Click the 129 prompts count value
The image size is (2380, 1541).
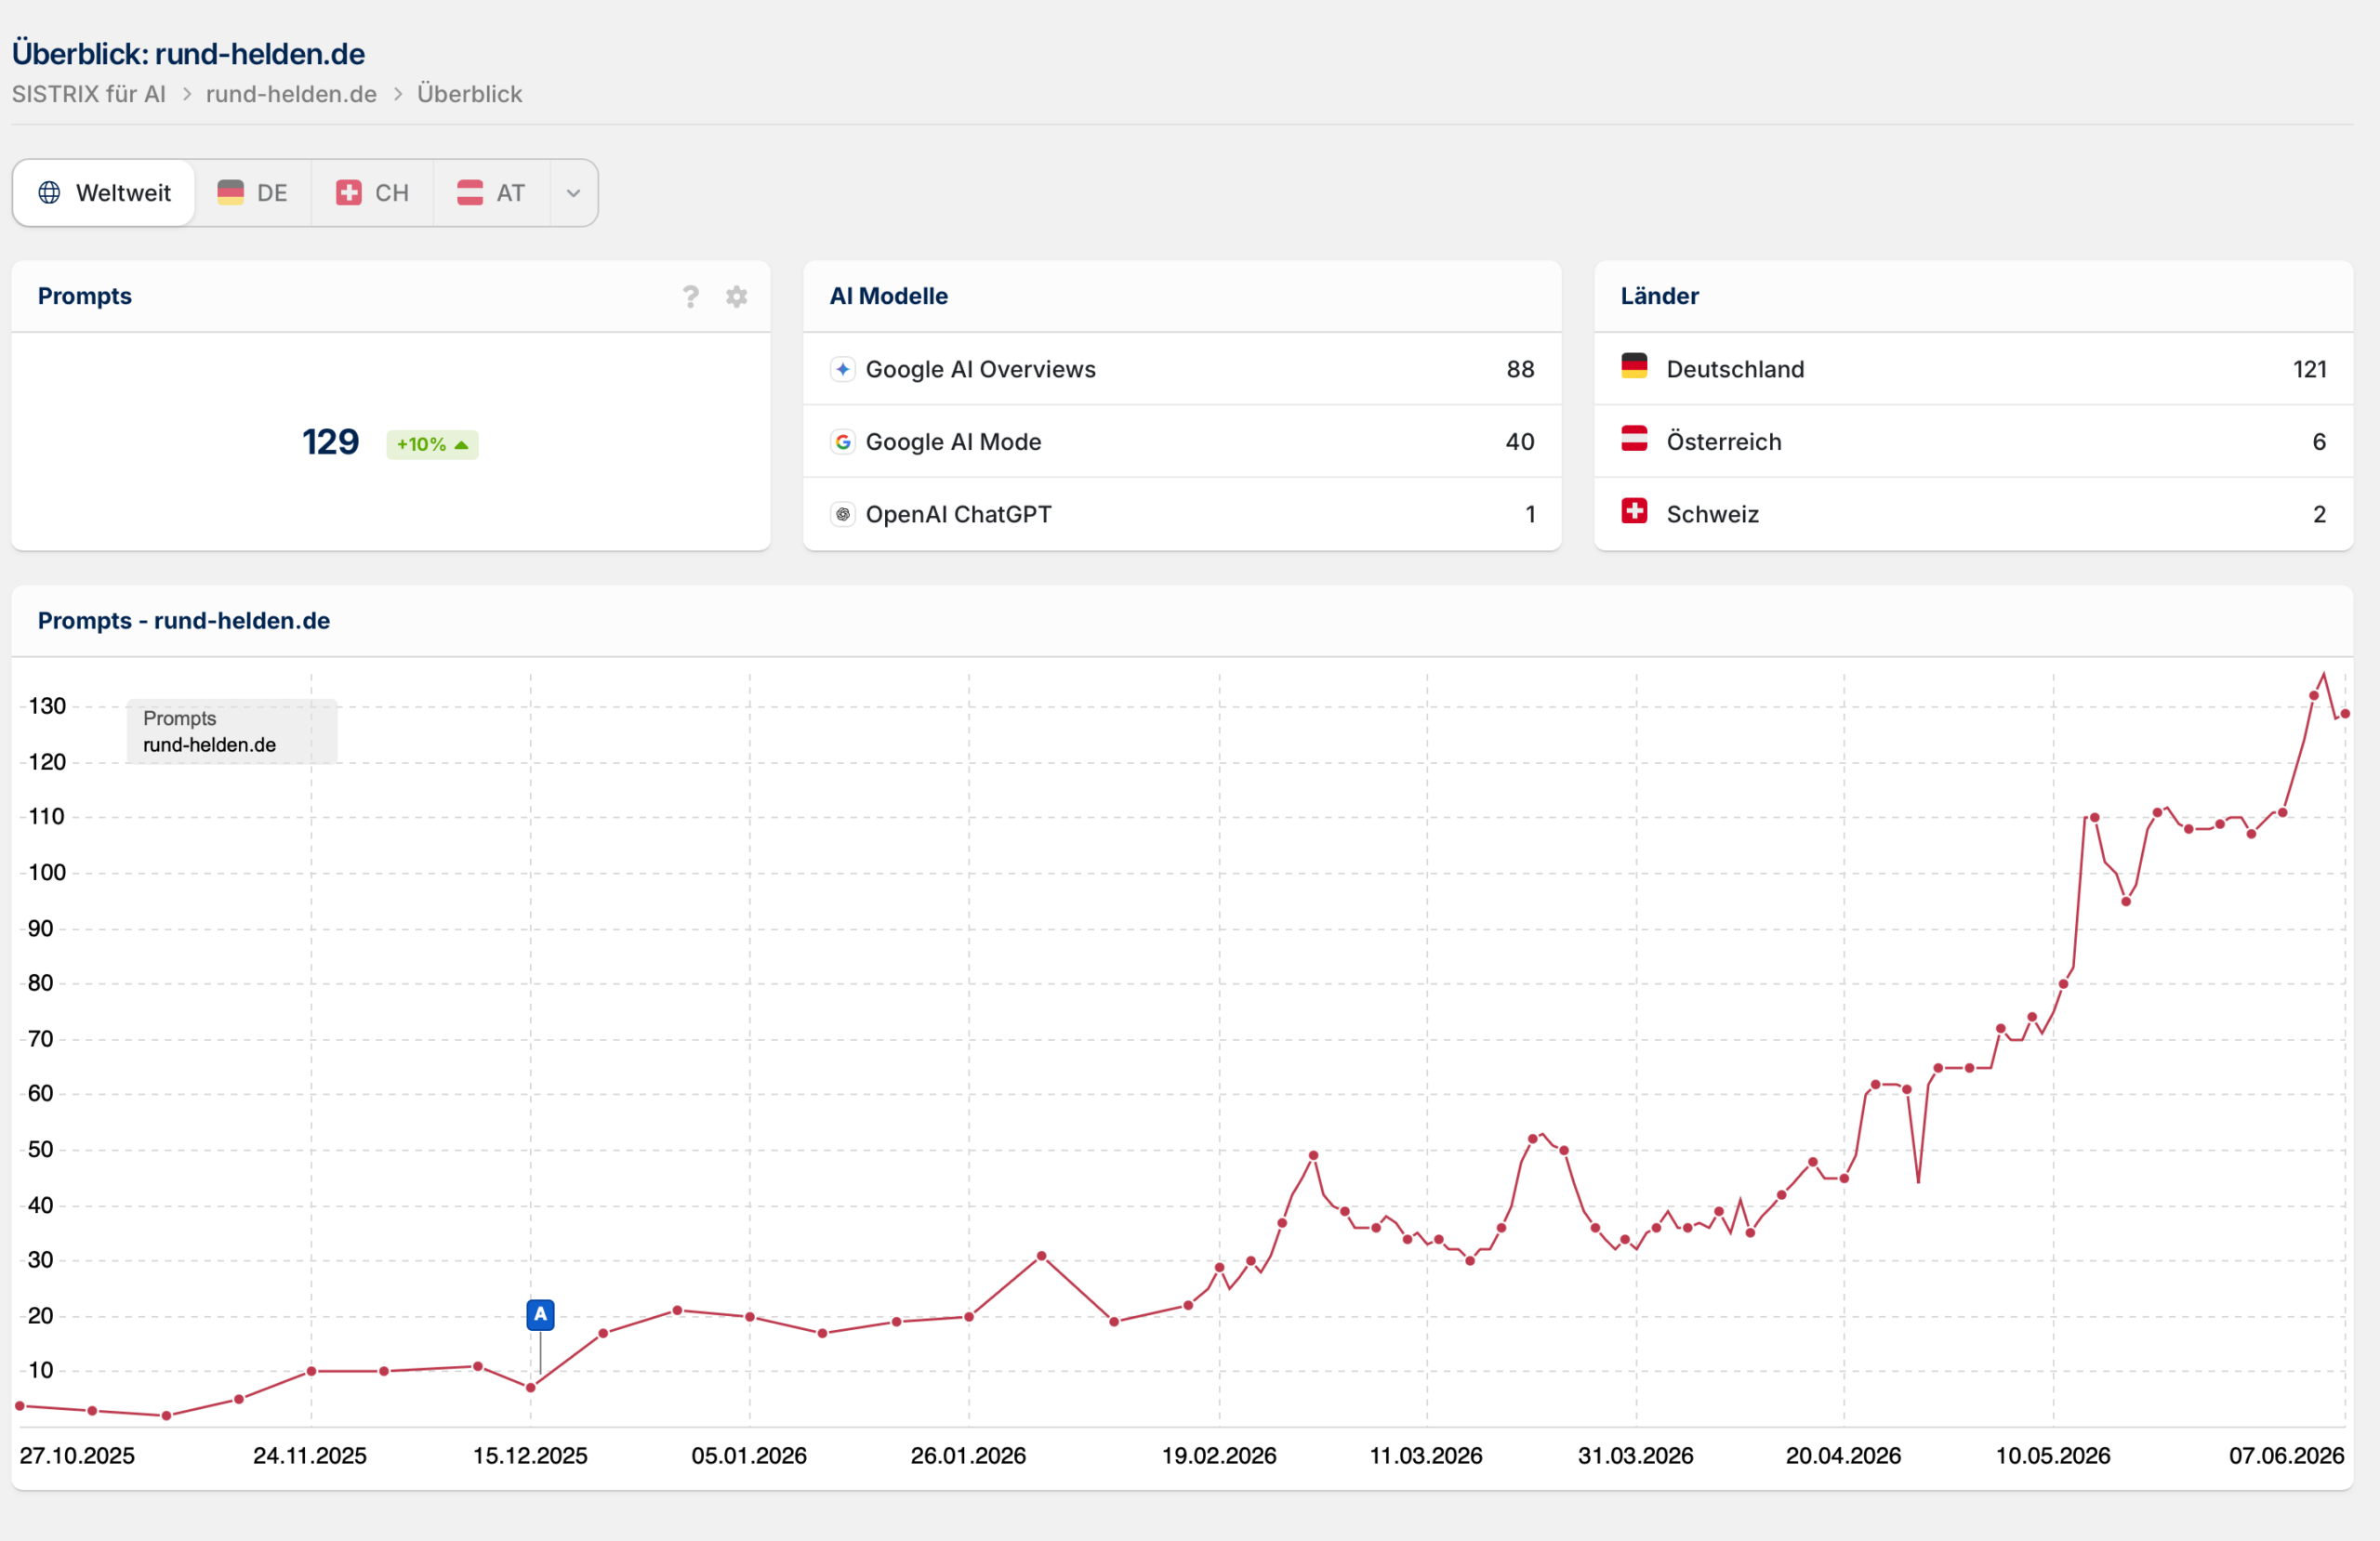(330, 442)
